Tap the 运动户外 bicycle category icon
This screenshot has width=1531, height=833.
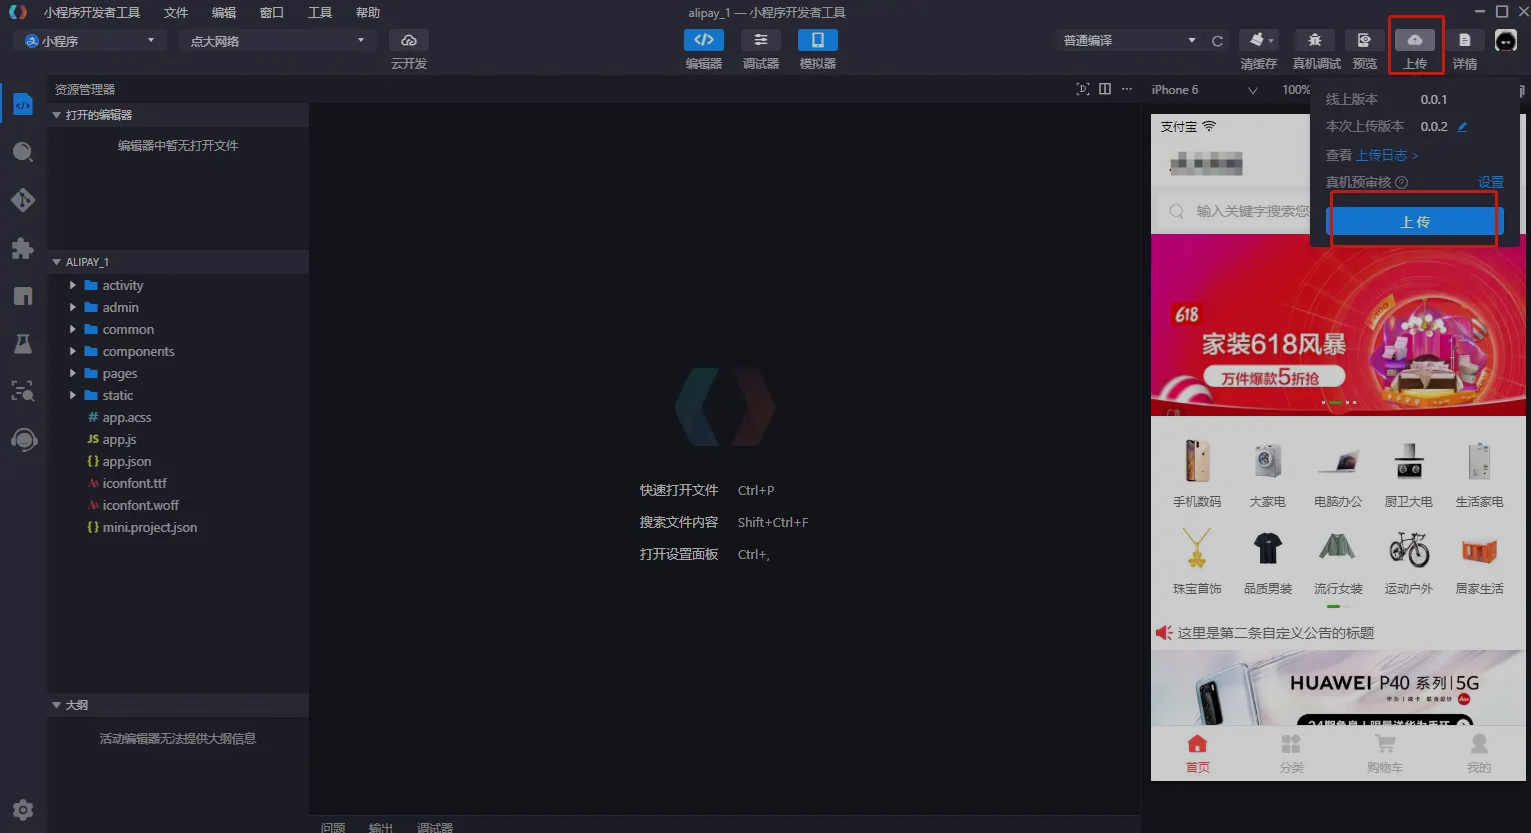1409,549
